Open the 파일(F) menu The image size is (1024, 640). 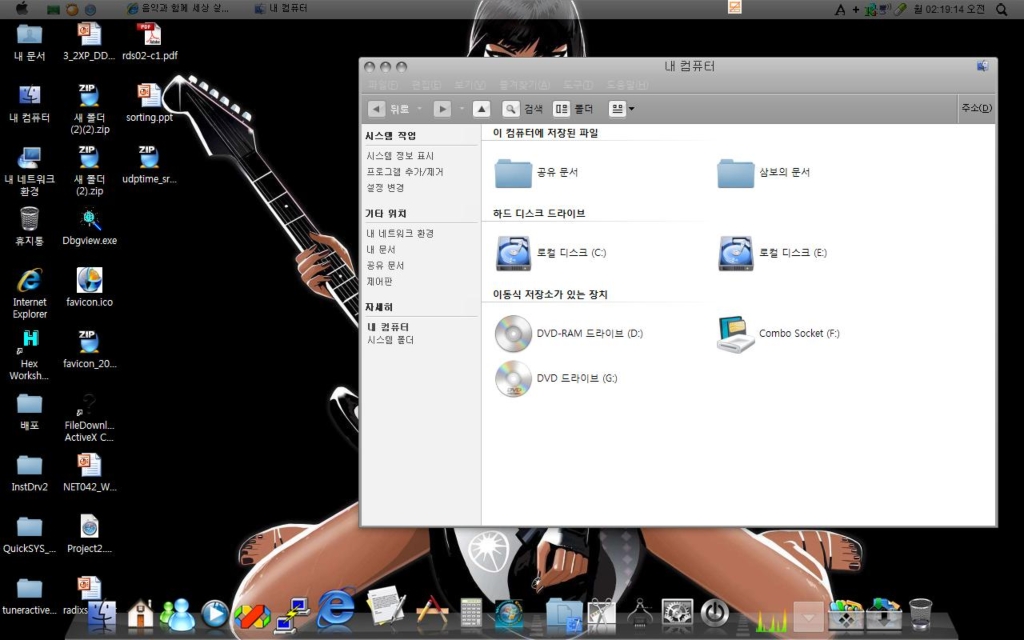coord(383,85)
